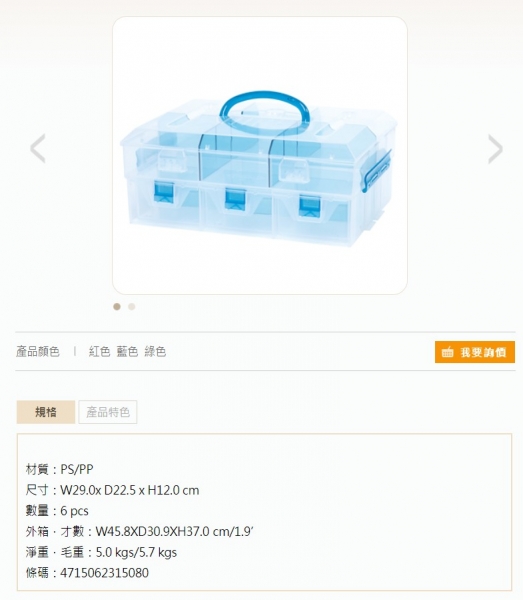Click the basket icon on the inquiry button

coord(447,352)
